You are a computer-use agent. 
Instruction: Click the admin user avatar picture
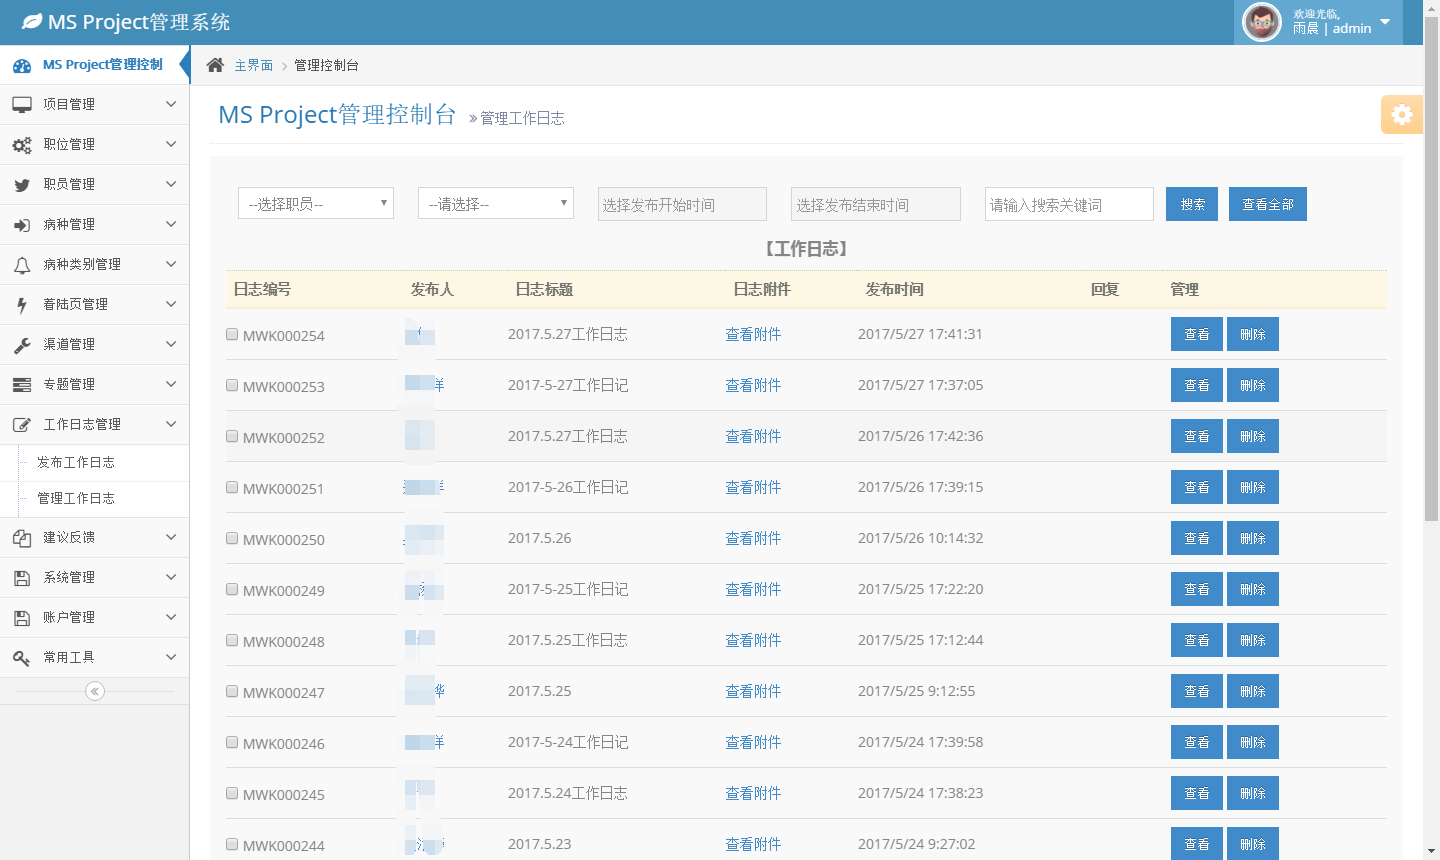pos(1261,22)
